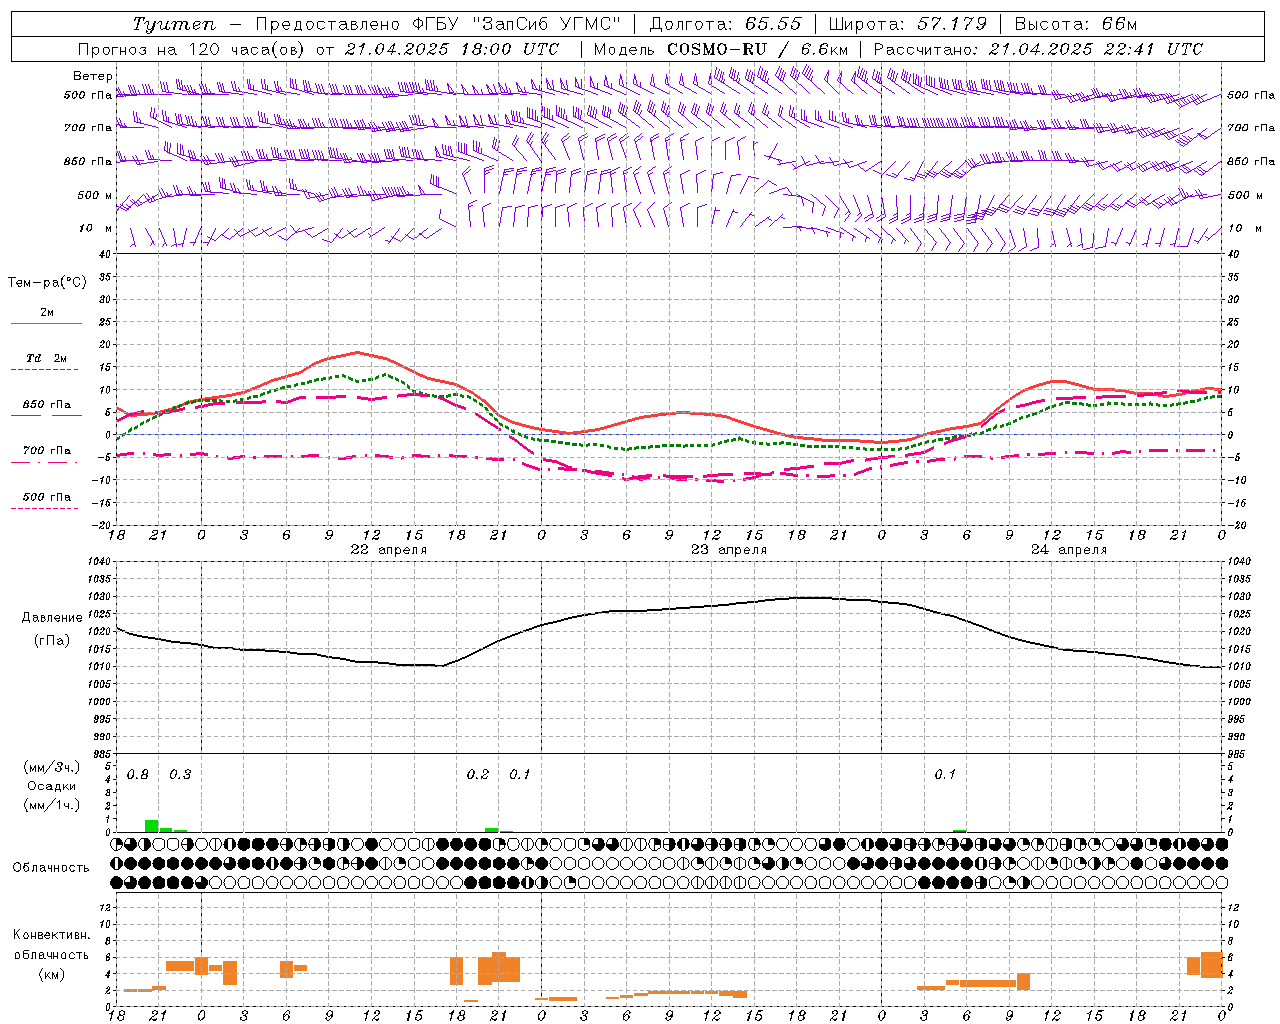
Task: Click the model label "COSMO-RU / 6.6км"
Action: (757, 49)
